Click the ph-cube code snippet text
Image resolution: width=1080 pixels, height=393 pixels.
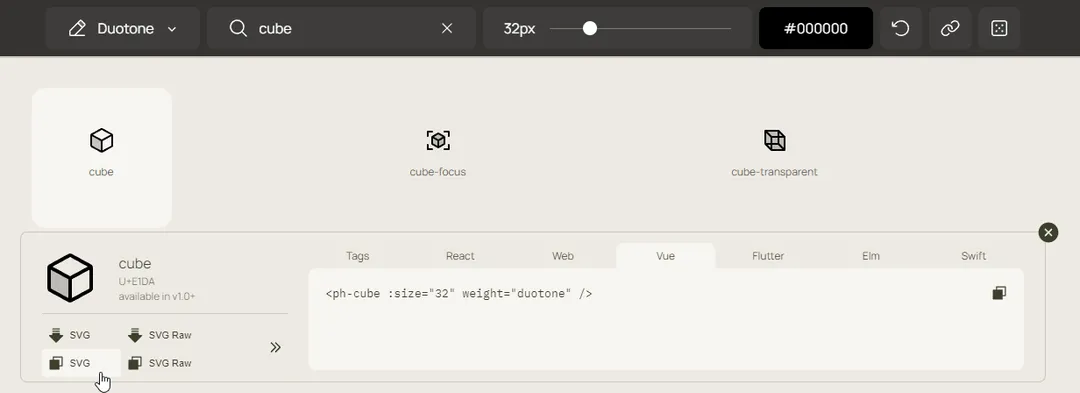[x=459, y=294]
